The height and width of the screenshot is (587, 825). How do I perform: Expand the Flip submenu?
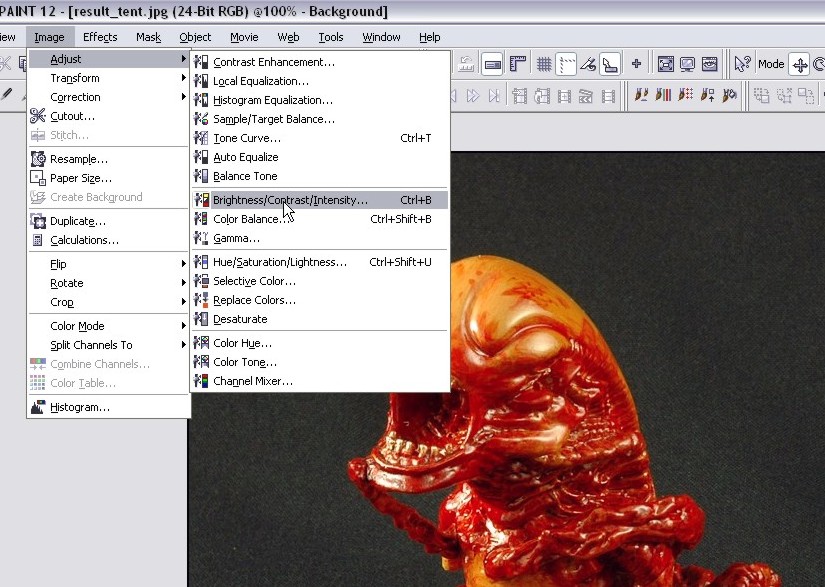(x=108, y=264)
